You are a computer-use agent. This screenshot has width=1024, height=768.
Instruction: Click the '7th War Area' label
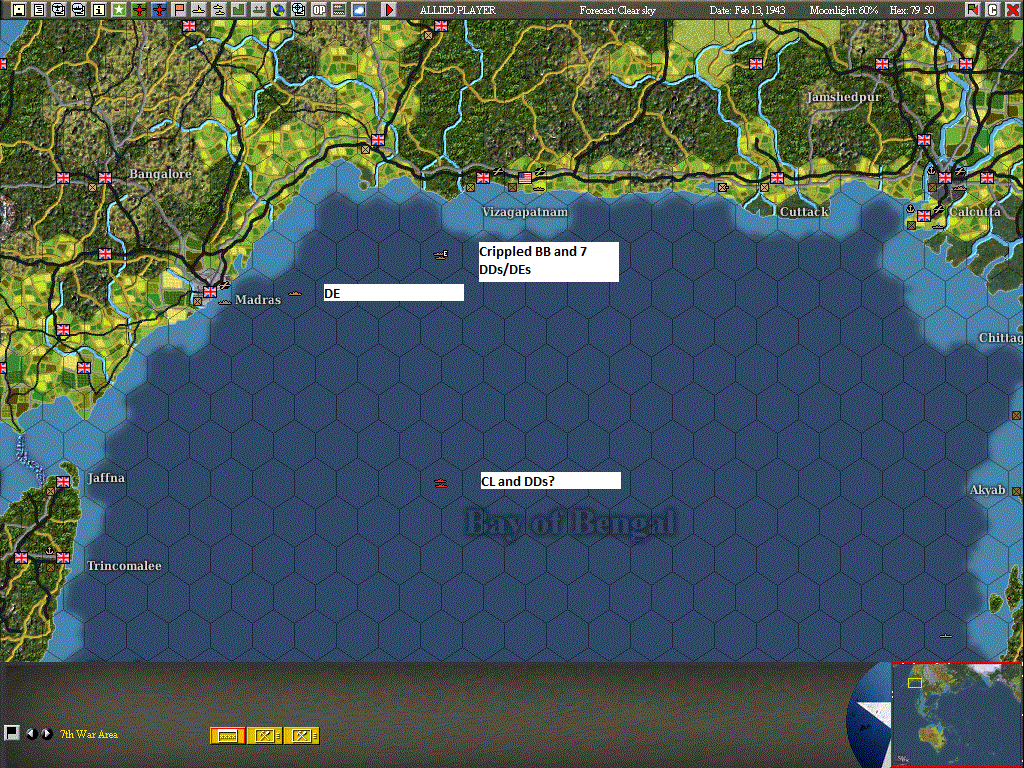pyautogui.click(x=89, y=734)
